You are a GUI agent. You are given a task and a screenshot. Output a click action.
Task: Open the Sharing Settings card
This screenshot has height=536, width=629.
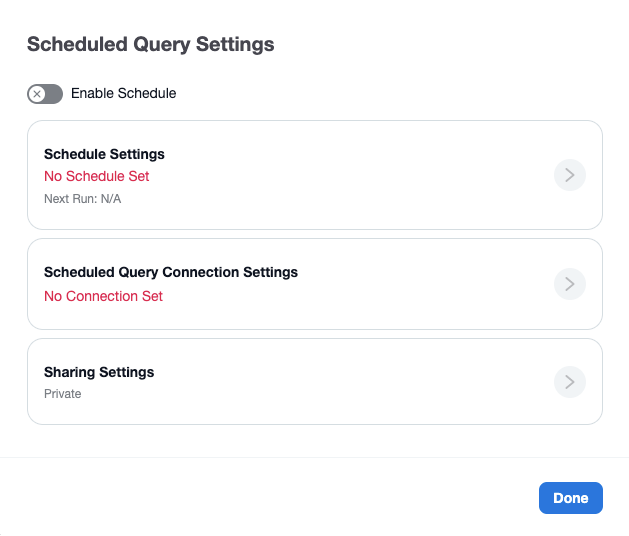[x=315, y=382]
